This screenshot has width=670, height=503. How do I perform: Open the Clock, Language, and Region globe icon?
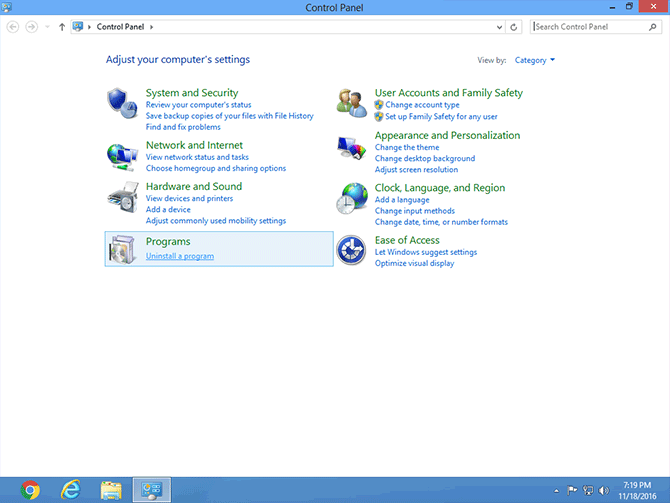(x=352, y=198)
